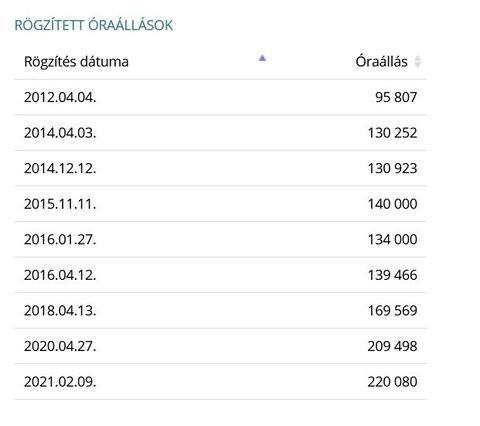The height and width of the screenshot is (426, 480).
Task: Click the 95 807 odometer reading
Action: 396,97
